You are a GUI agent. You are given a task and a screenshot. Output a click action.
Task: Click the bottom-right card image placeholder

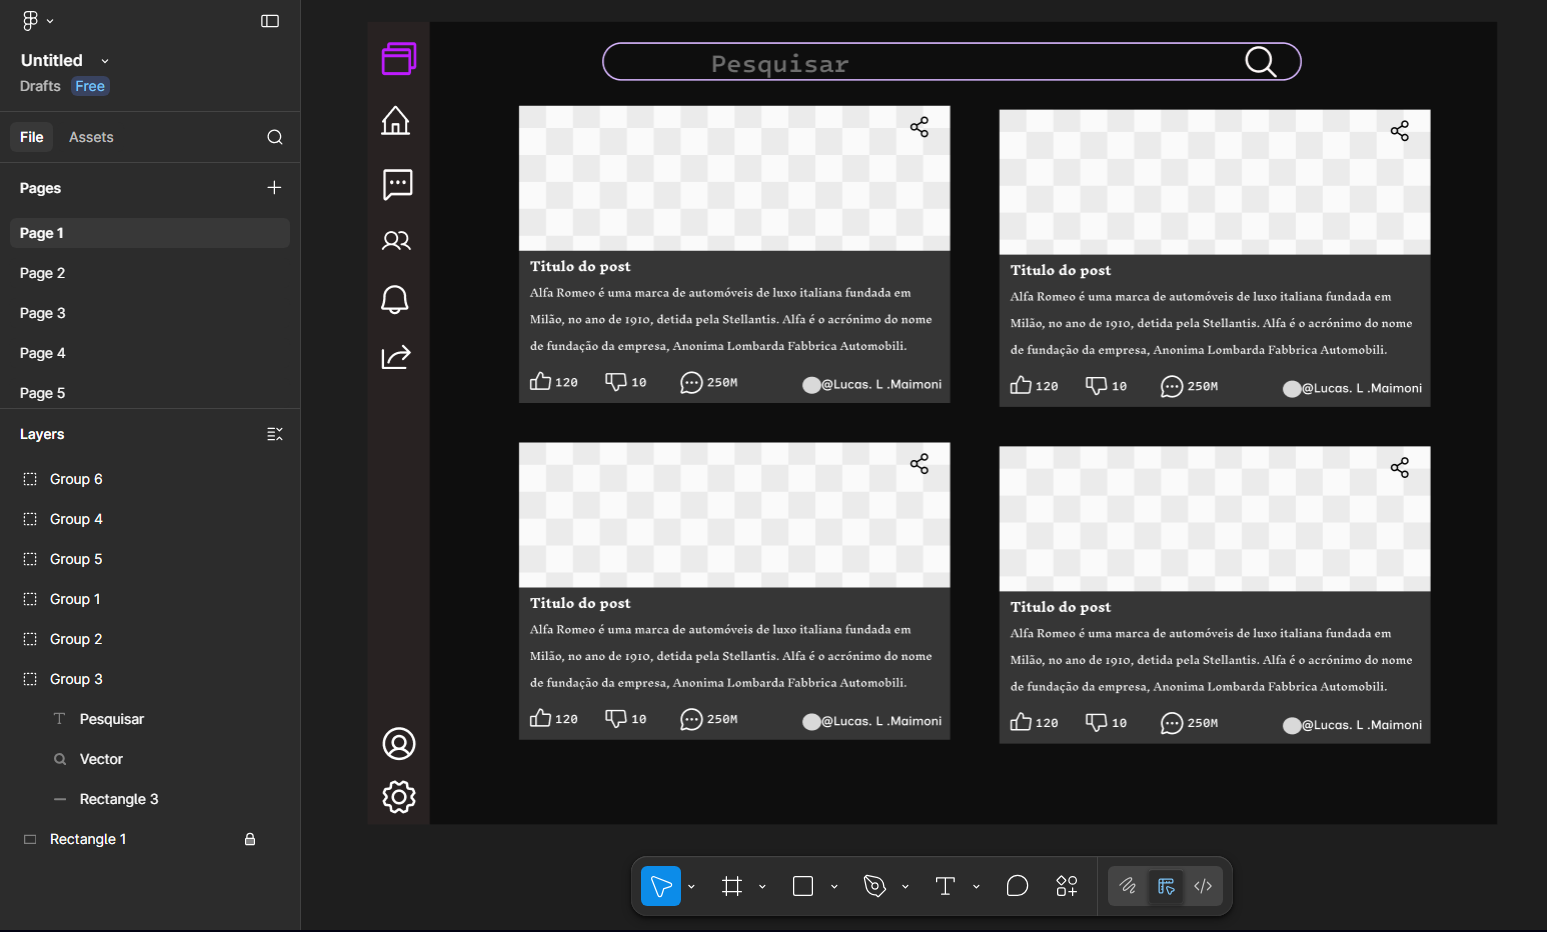point(1215,519)
